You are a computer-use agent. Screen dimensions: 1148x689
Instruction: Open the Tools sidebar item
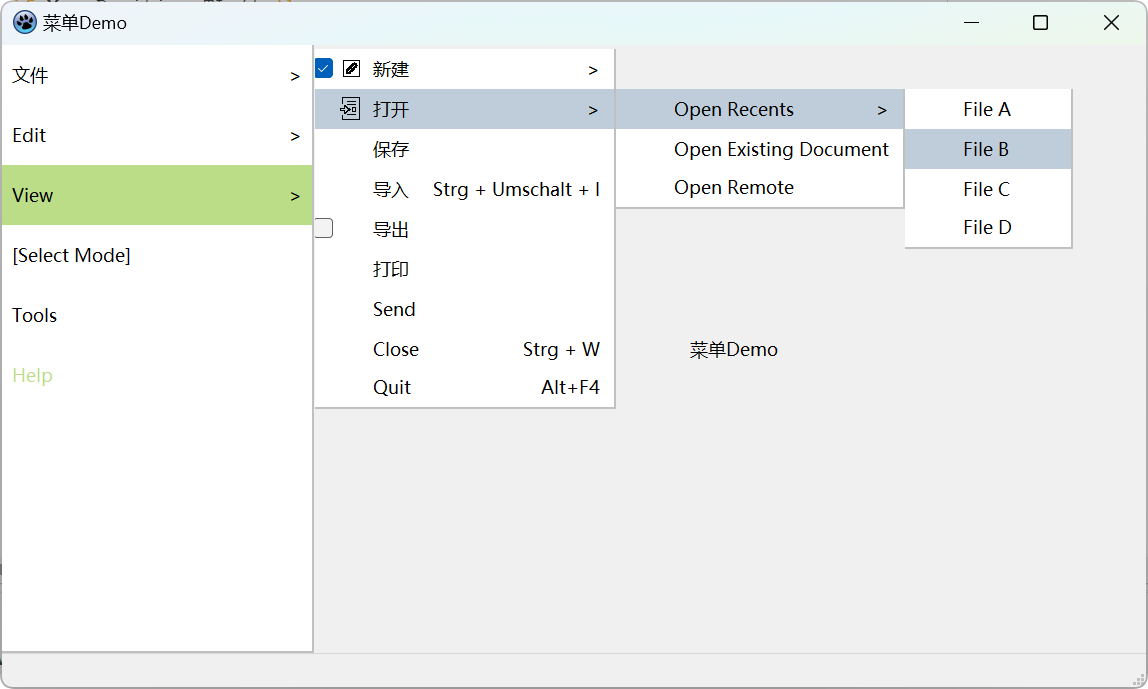tap(35, 315)
